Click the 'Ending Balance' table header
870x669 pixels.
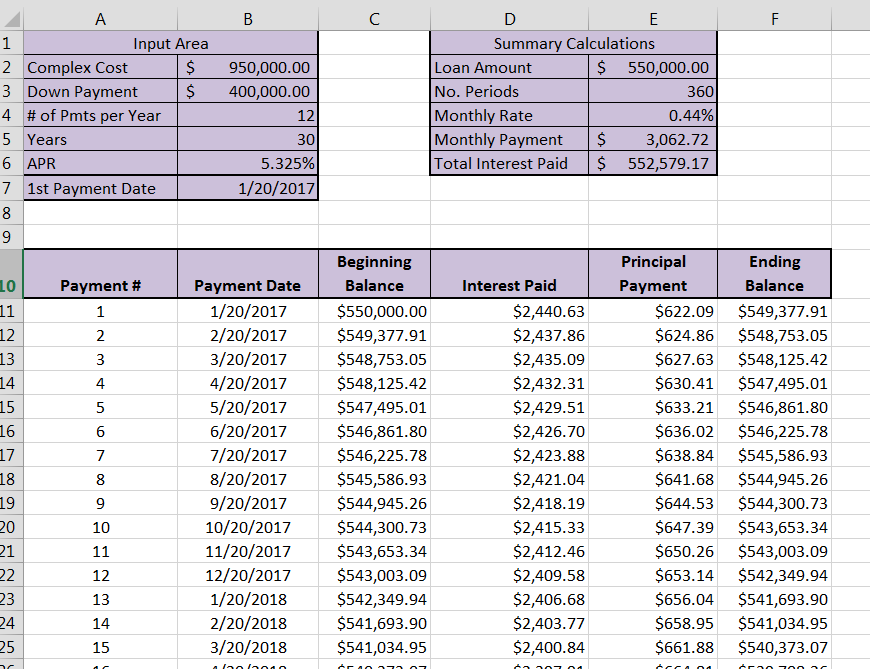775,273
